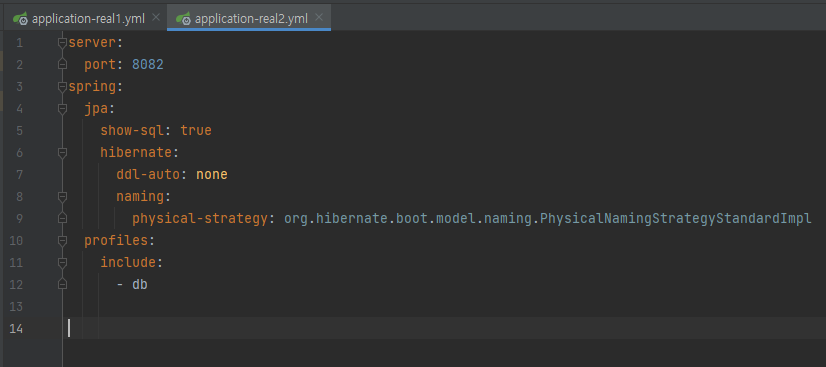Collapse the spring block fold marker
826x367 pixels.
click(x=63, y=86)
